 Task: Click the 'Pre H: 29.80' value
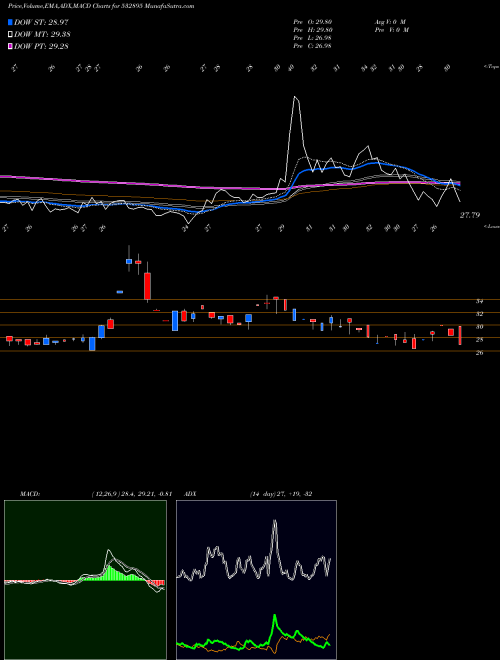pos(312,30)
